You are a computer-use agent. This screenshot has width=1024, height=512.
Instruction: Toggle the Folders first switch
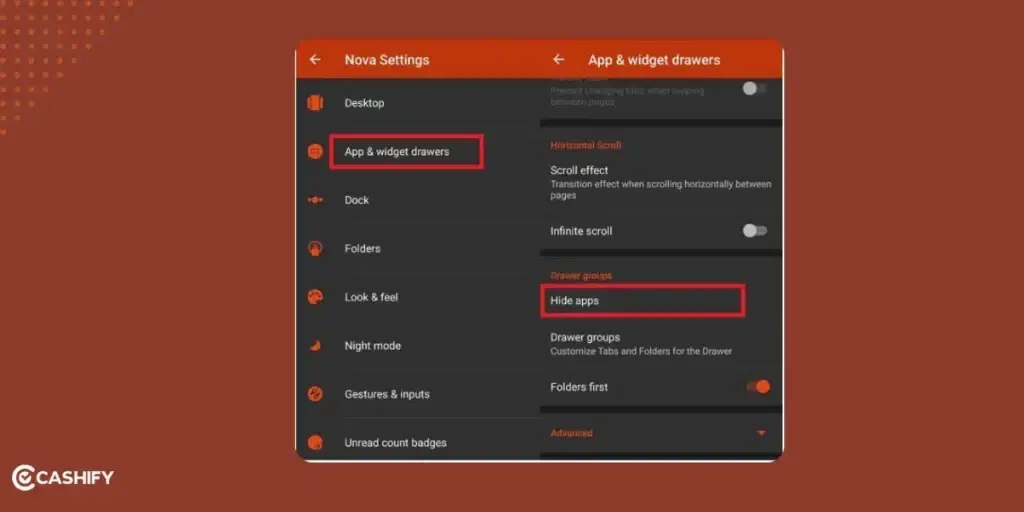[758, 387]
